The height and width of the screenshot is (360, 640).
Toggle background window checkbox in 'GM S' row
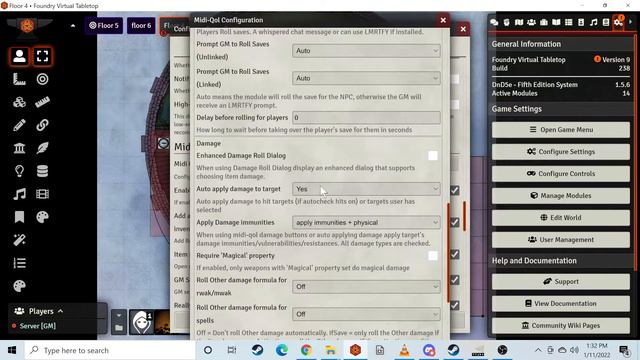tap(455, 280)
